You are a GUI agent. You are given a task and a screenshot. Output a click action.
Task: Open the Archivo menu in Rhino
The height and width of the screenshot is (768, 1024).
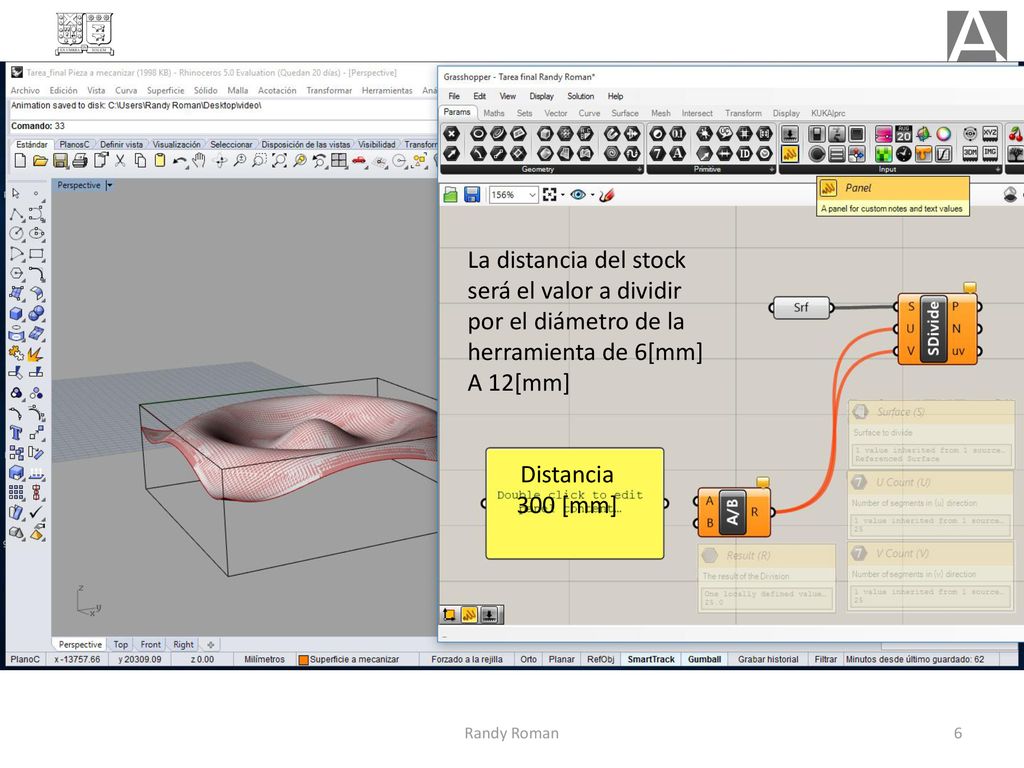25,91
